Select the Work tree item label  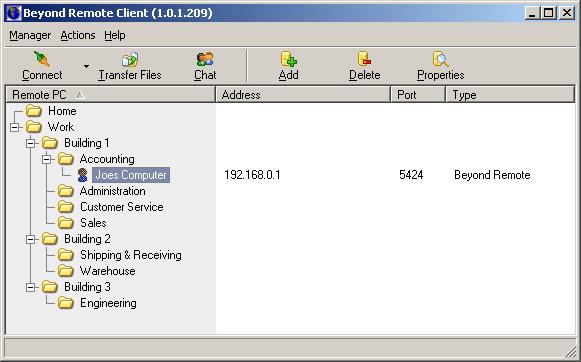[61, 127]
